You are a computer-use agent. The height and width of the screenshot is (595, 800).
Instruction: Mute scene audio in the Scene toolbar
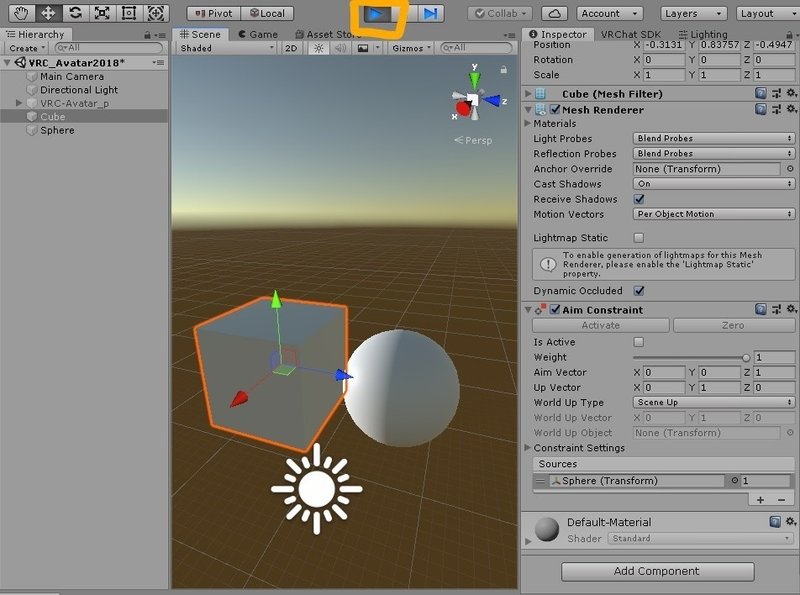pos(341,47)
